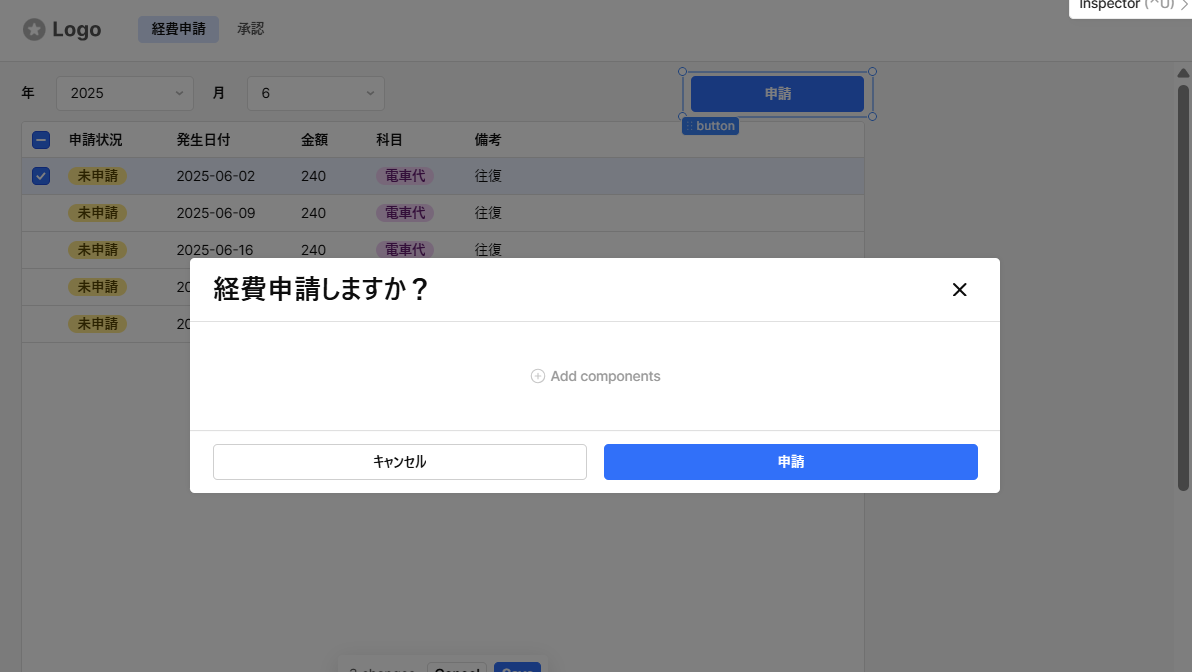
Task: Close the 経費申請しますか？ dialog
Action: pos(959,290)
